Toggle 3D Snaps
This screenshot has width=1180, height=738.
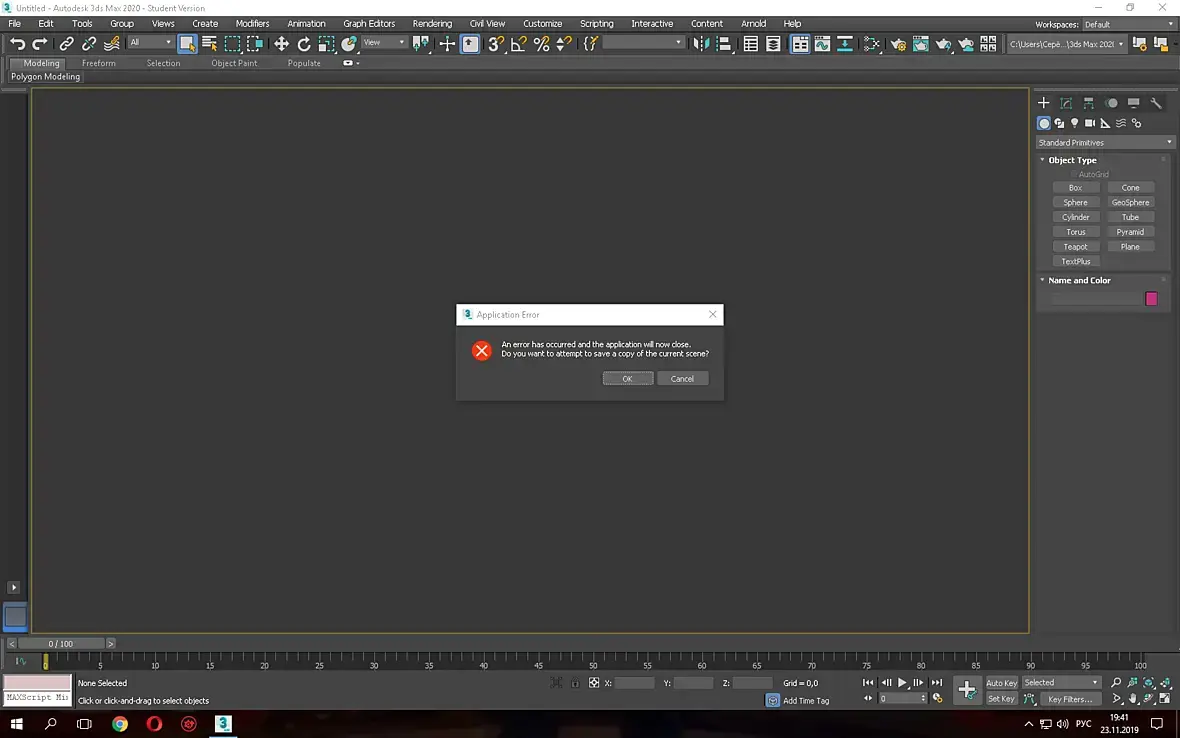pyautogui.click(x=496, y=44)
